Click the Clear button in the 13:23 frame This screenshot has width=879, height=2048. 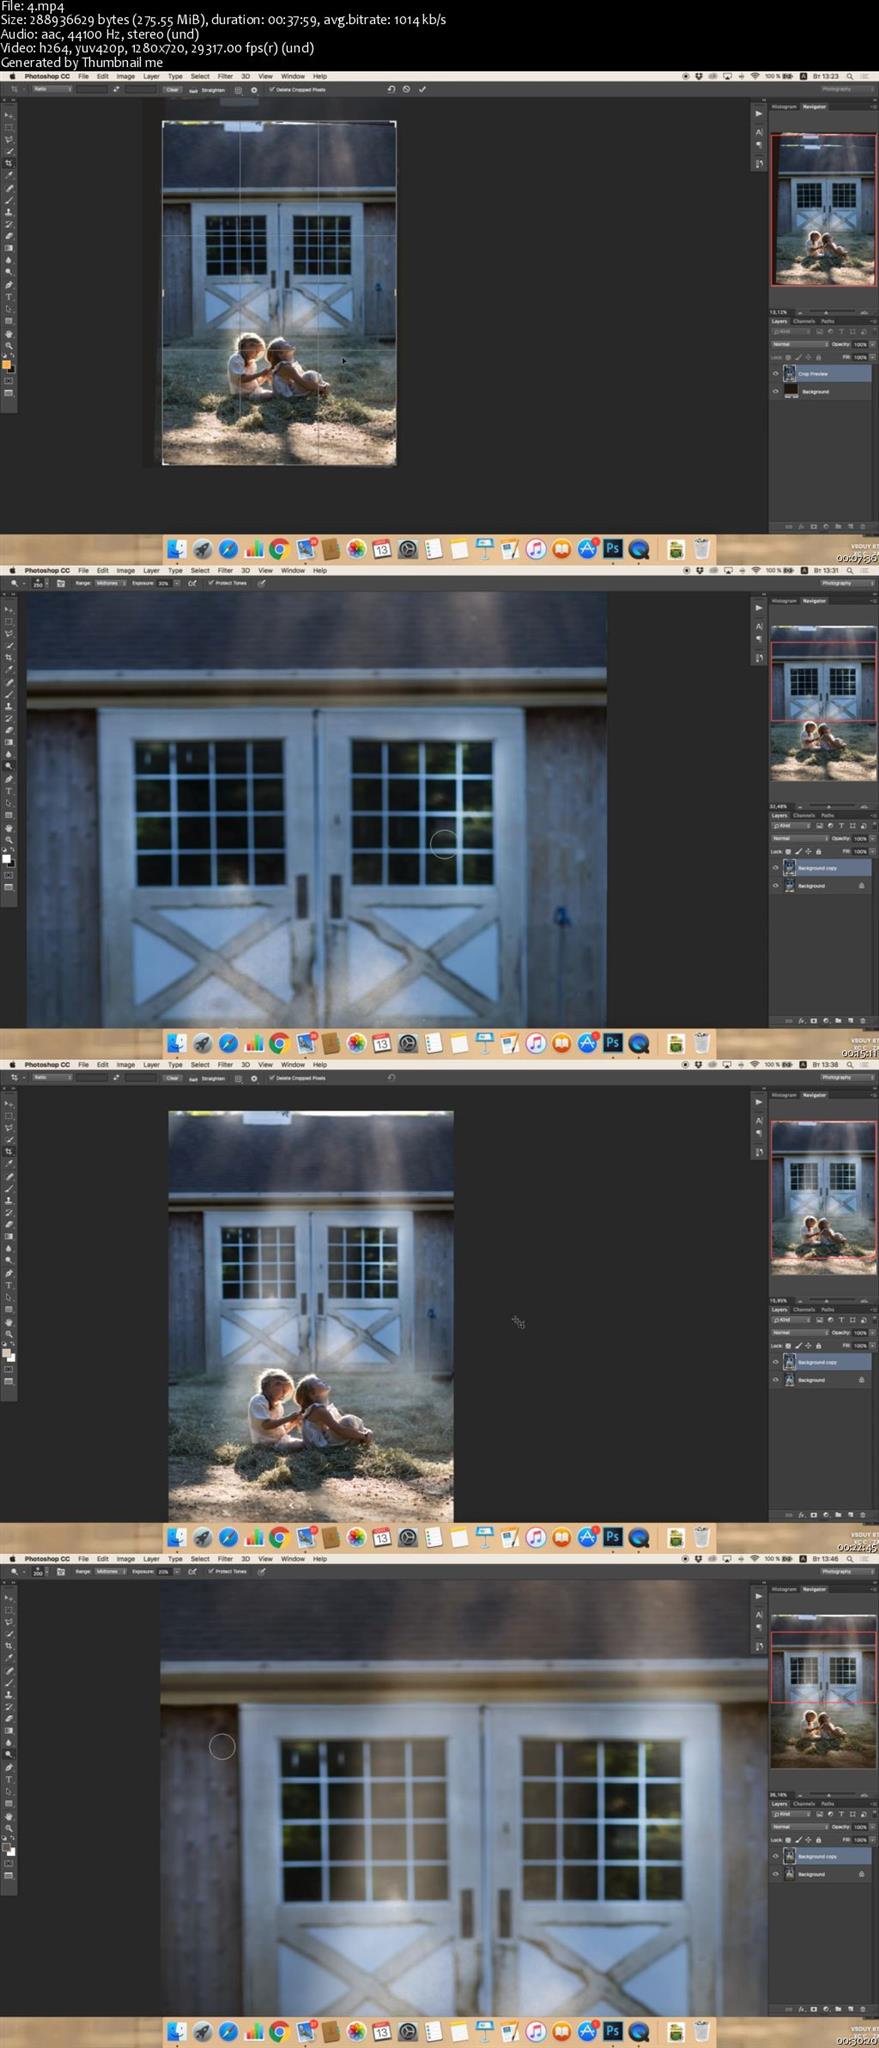point(171,89)
